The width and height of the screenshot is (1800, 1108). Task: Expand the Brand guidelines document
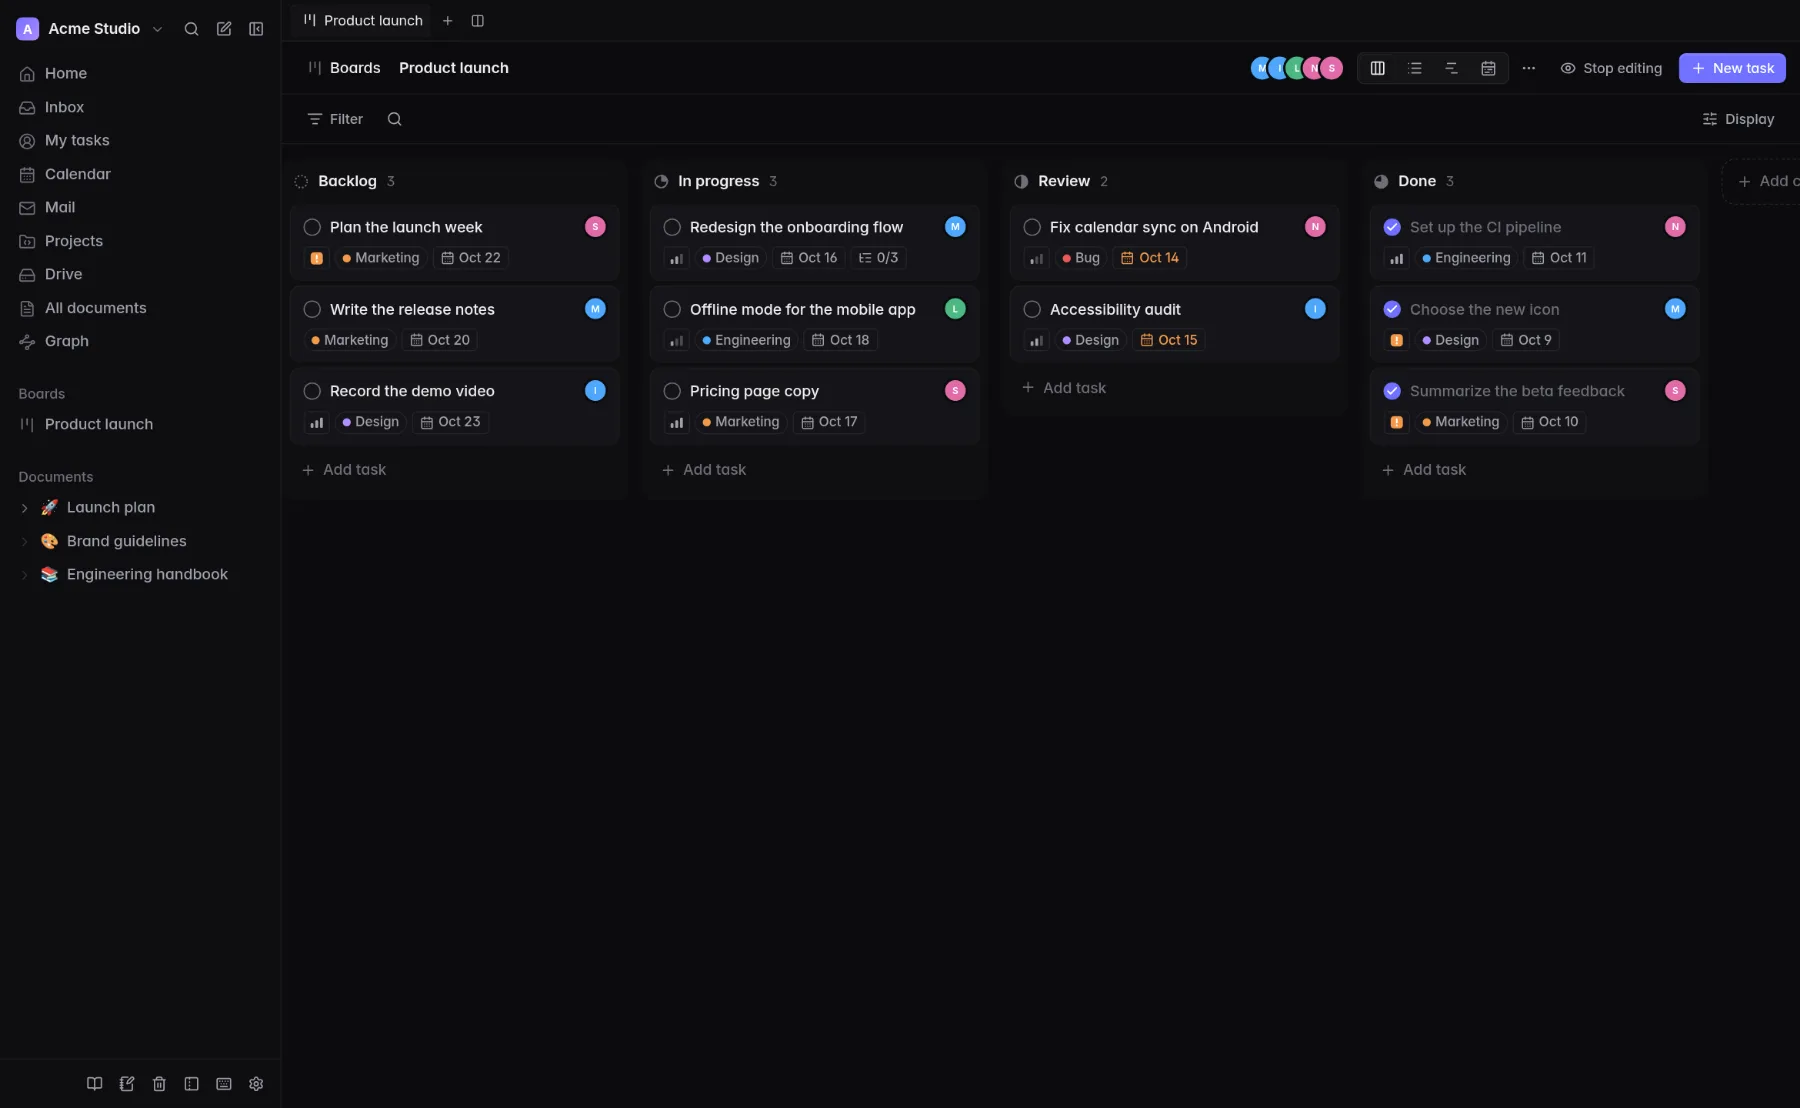point(25,542)
